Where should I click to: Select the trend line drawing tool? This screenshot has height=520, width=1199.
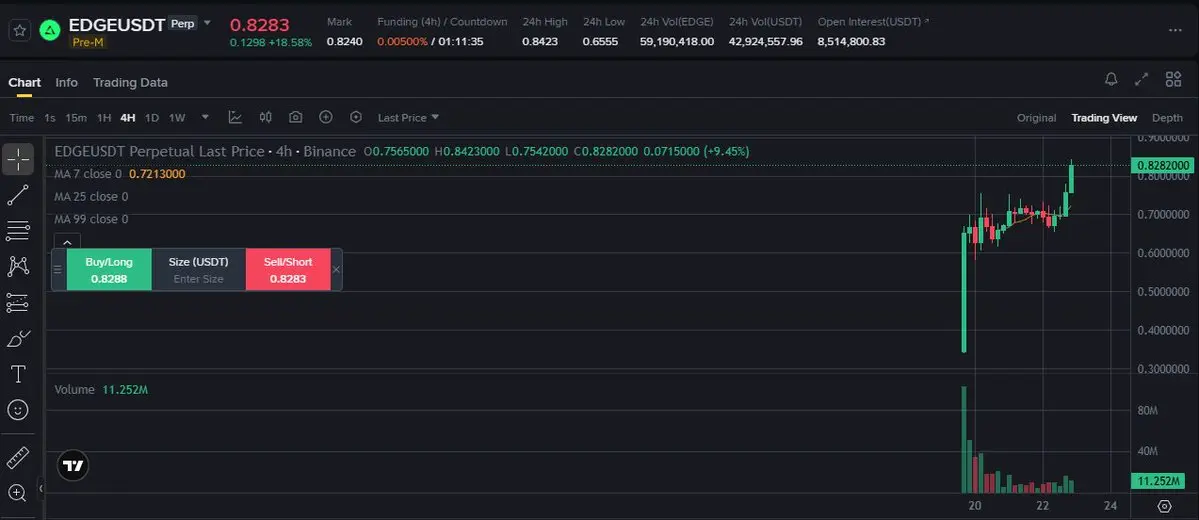click(18, 195)
